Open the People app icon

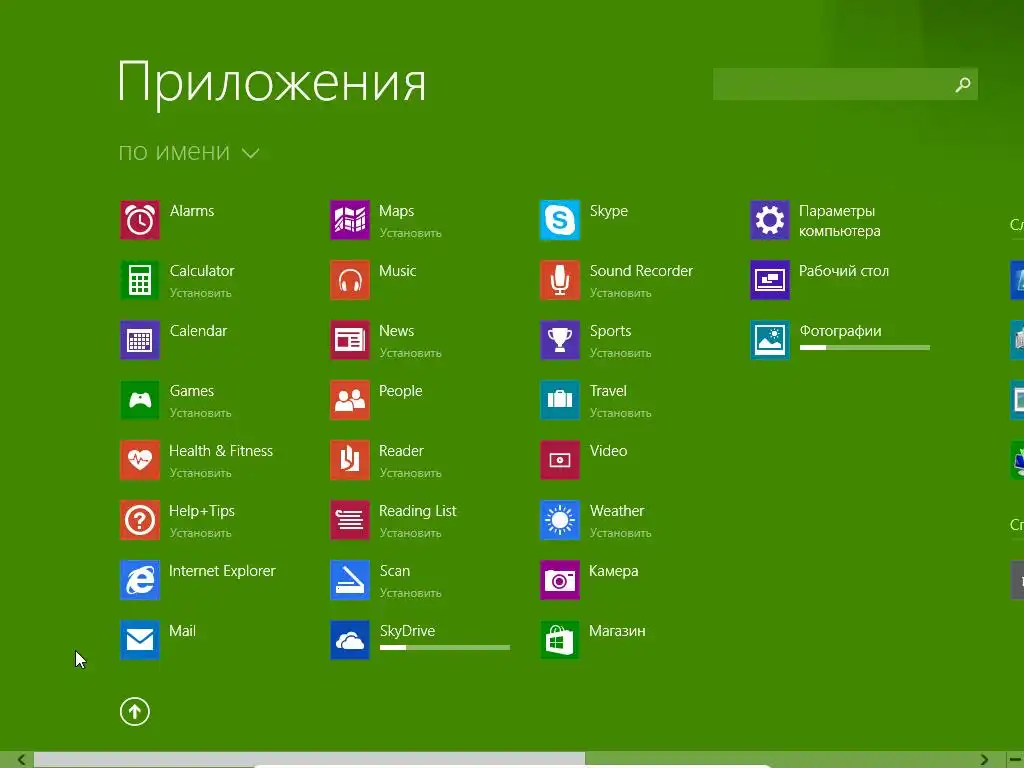350,400
